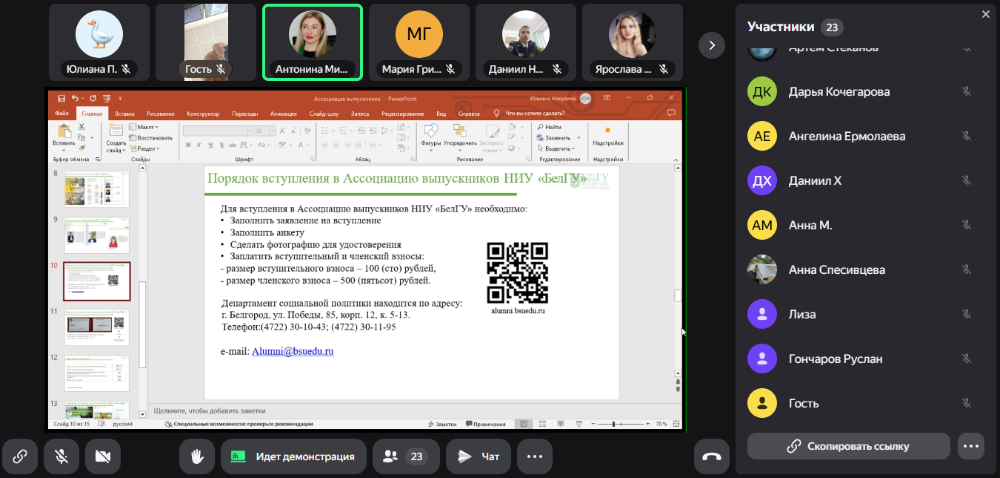1000x478 pixels.
Task: Click notes field 'Щелкните, чтобы добавить заметки'
Action: coord(210,411)
